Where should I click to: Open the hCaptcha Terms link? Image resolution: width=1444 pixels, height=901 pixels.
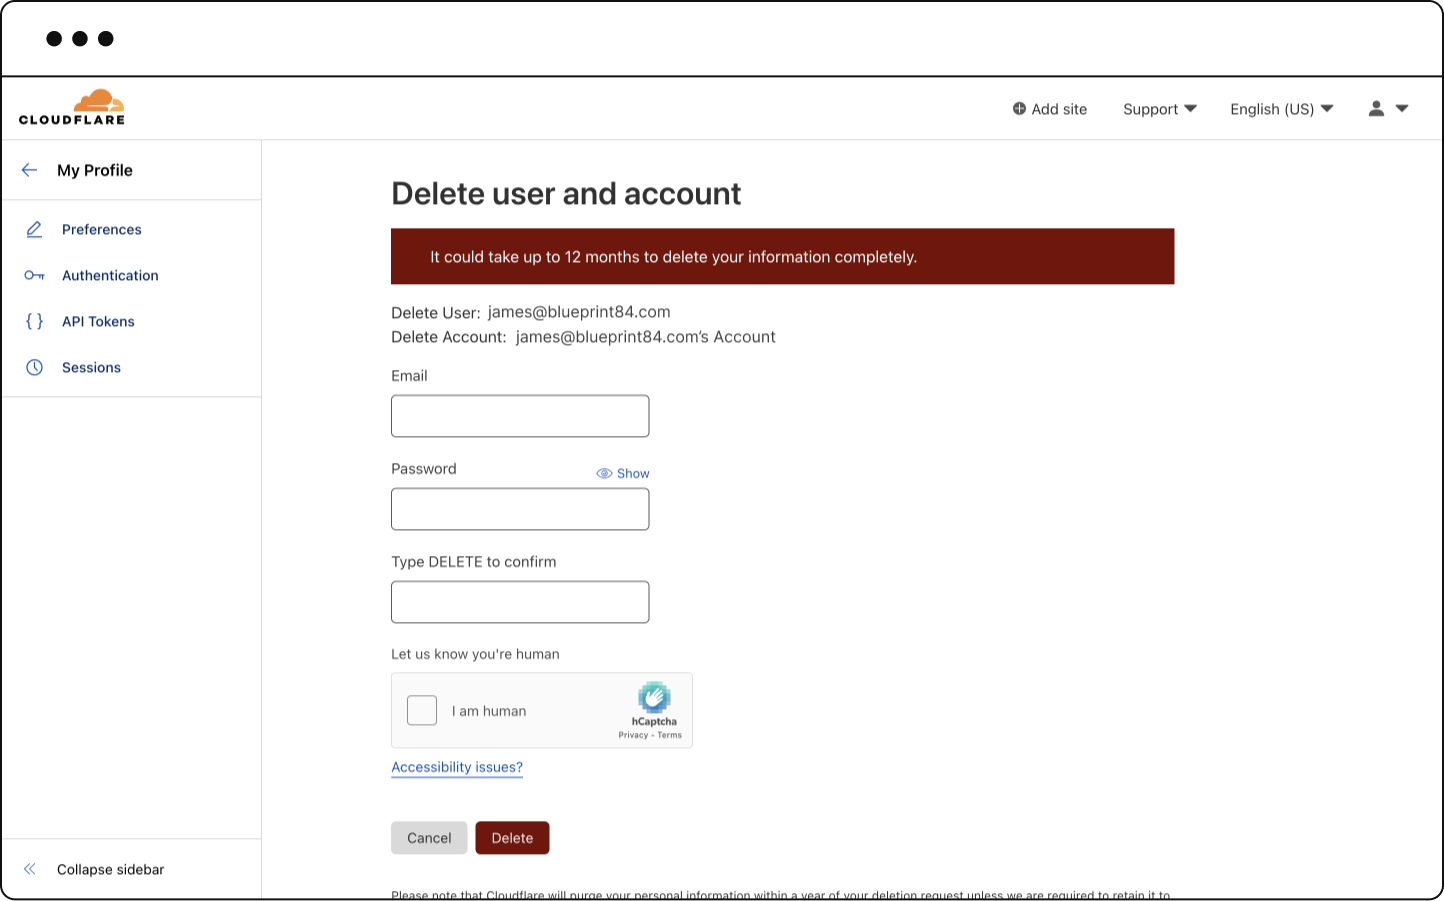click(670, 735)
